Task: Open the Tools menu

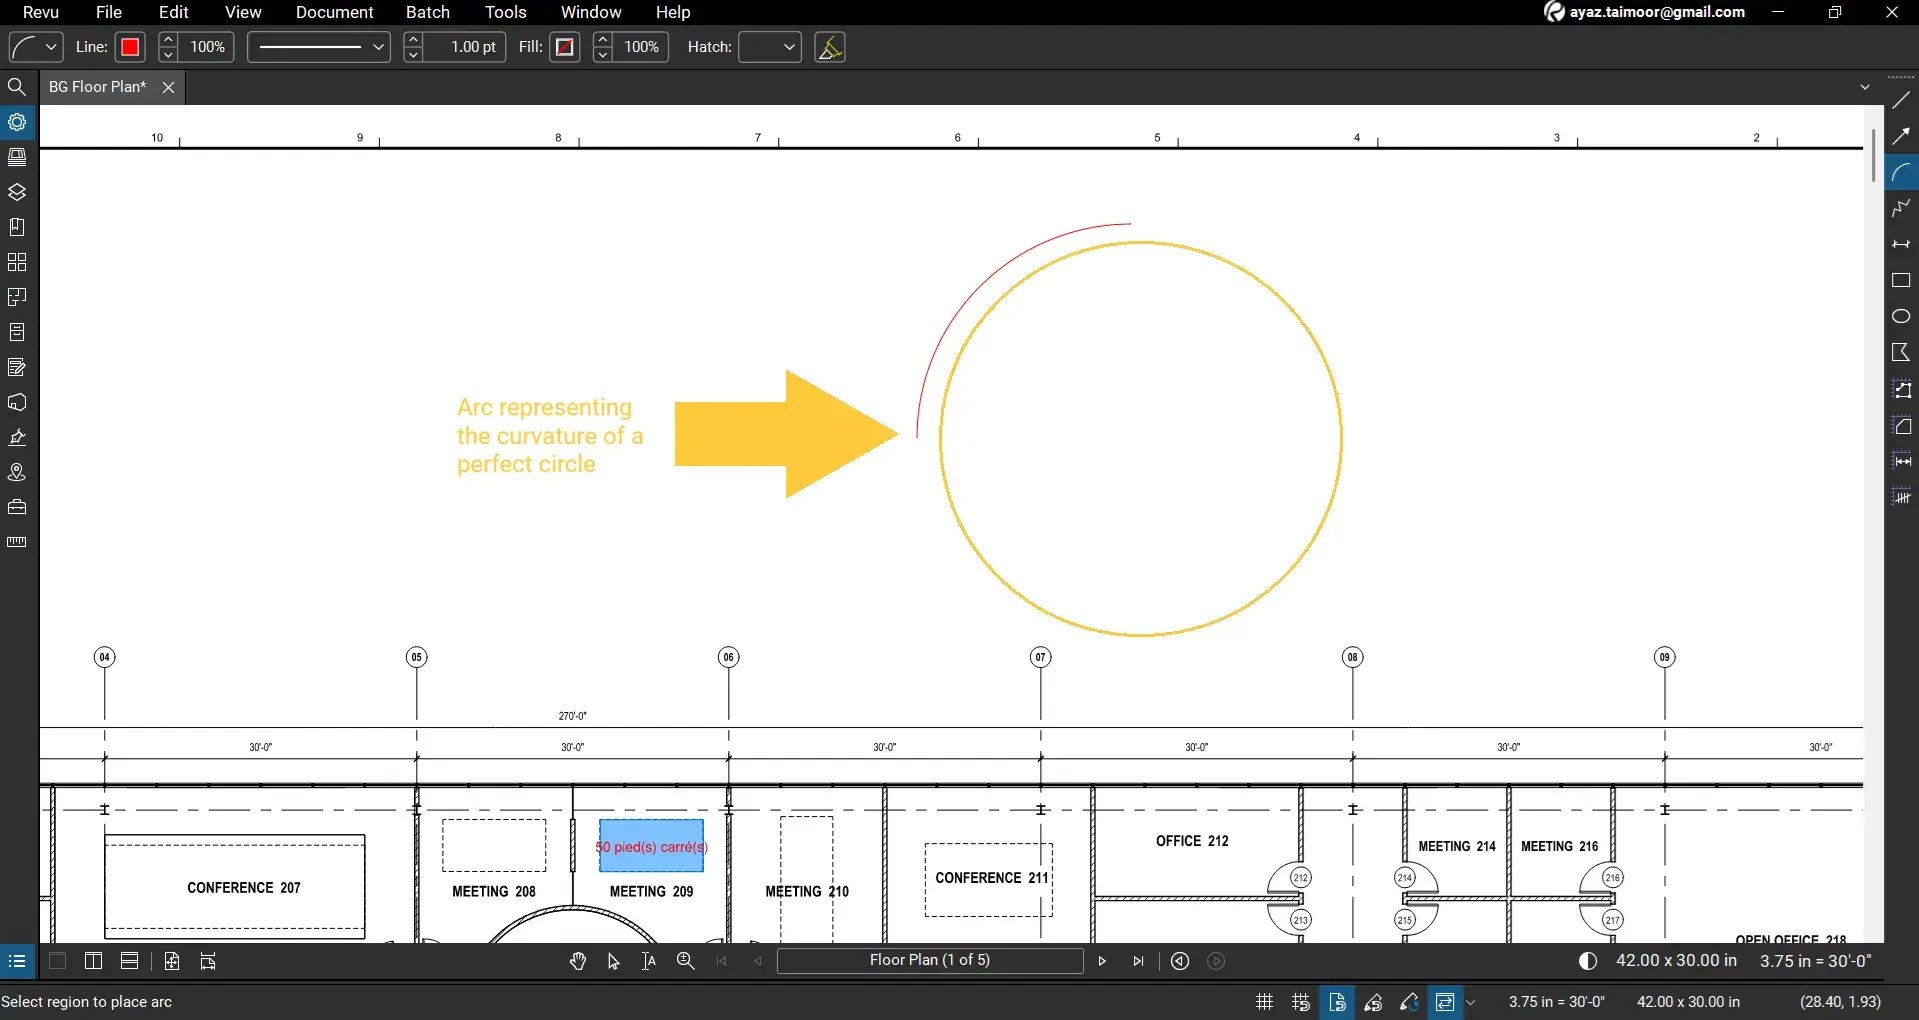Action: tap(504, 12)
